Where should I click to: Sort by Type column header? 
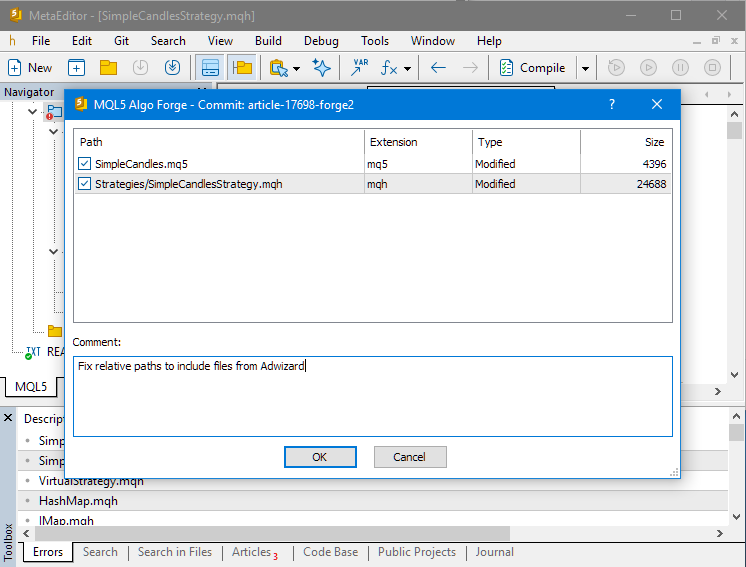tap(526, 142)
